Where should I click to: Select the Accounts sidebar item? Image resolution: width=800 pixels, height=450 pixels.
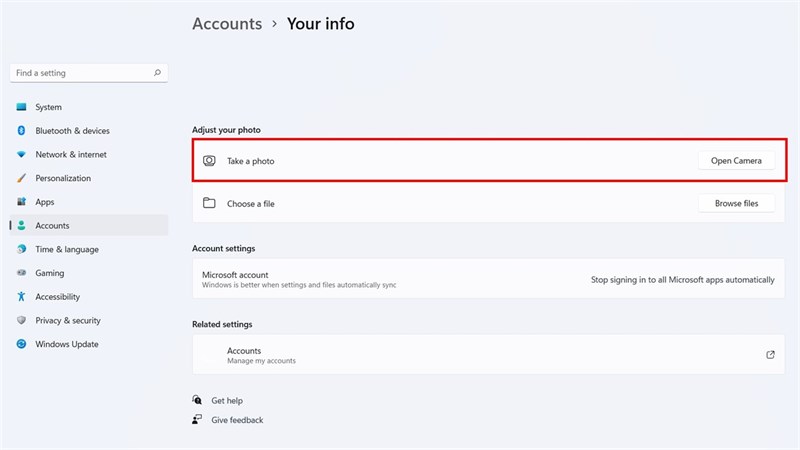point(89,225)
